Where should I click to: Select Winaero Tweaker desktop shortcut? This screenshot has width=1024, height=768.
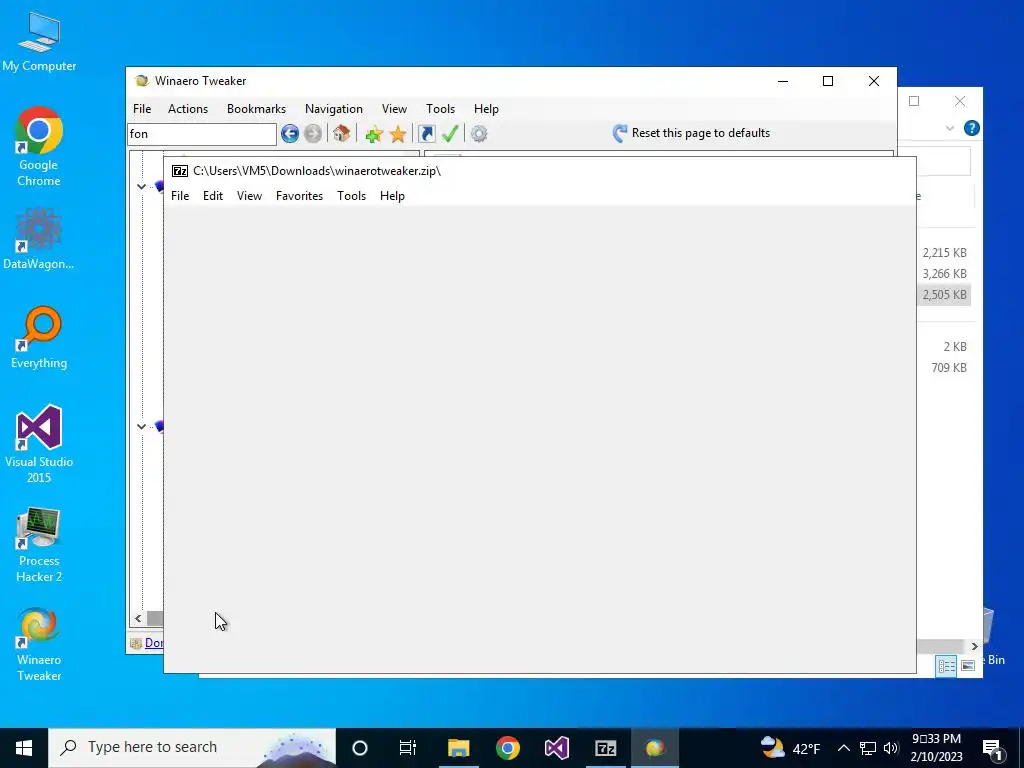point(39,645)
